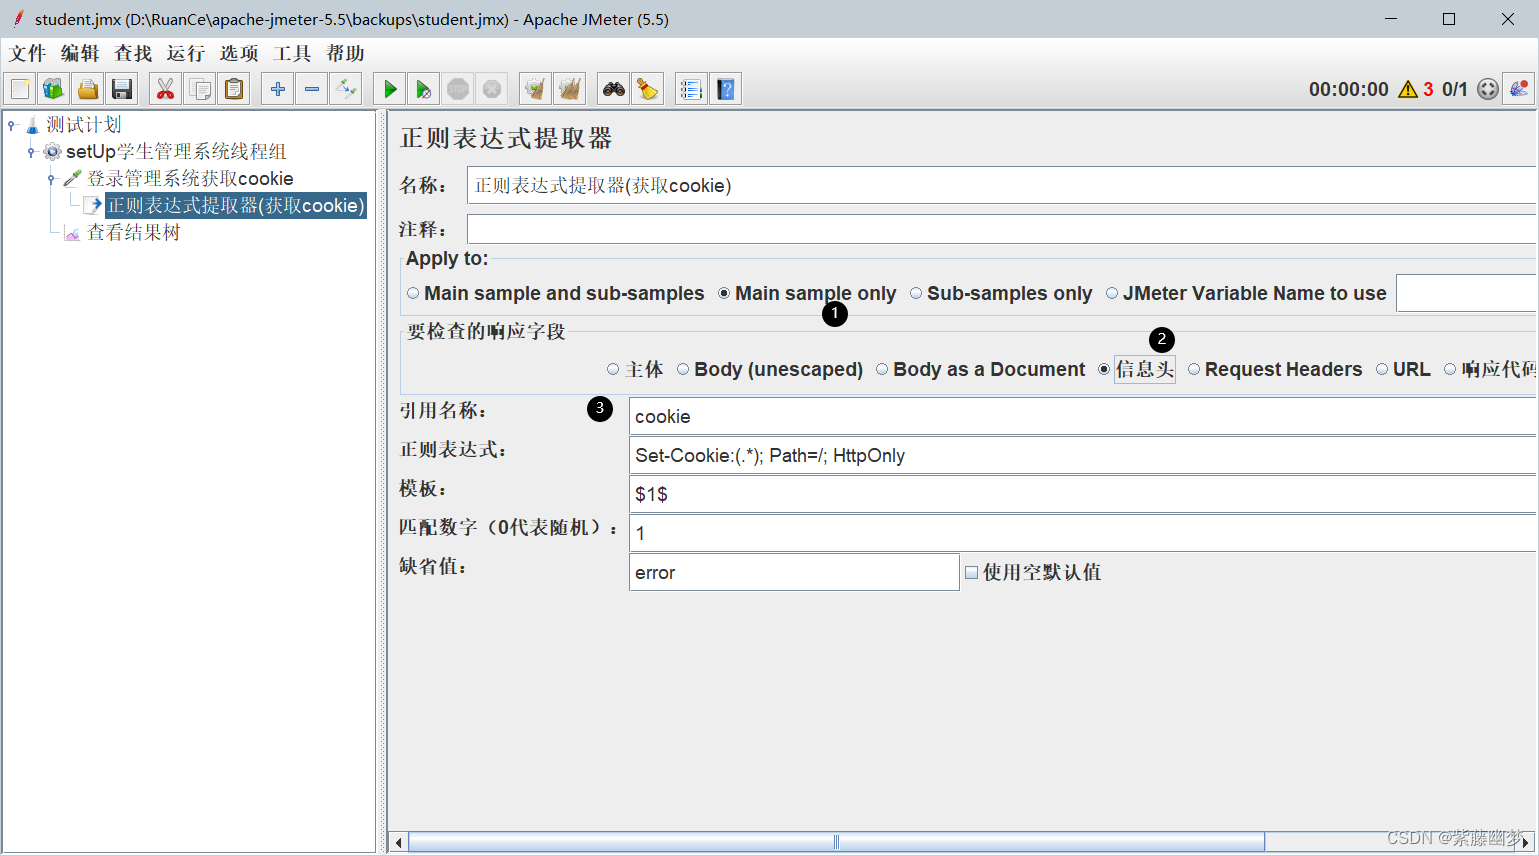1539x856 pixels.
Task: Click the yellow warning triangle icon
Action: pos(1408,89)
